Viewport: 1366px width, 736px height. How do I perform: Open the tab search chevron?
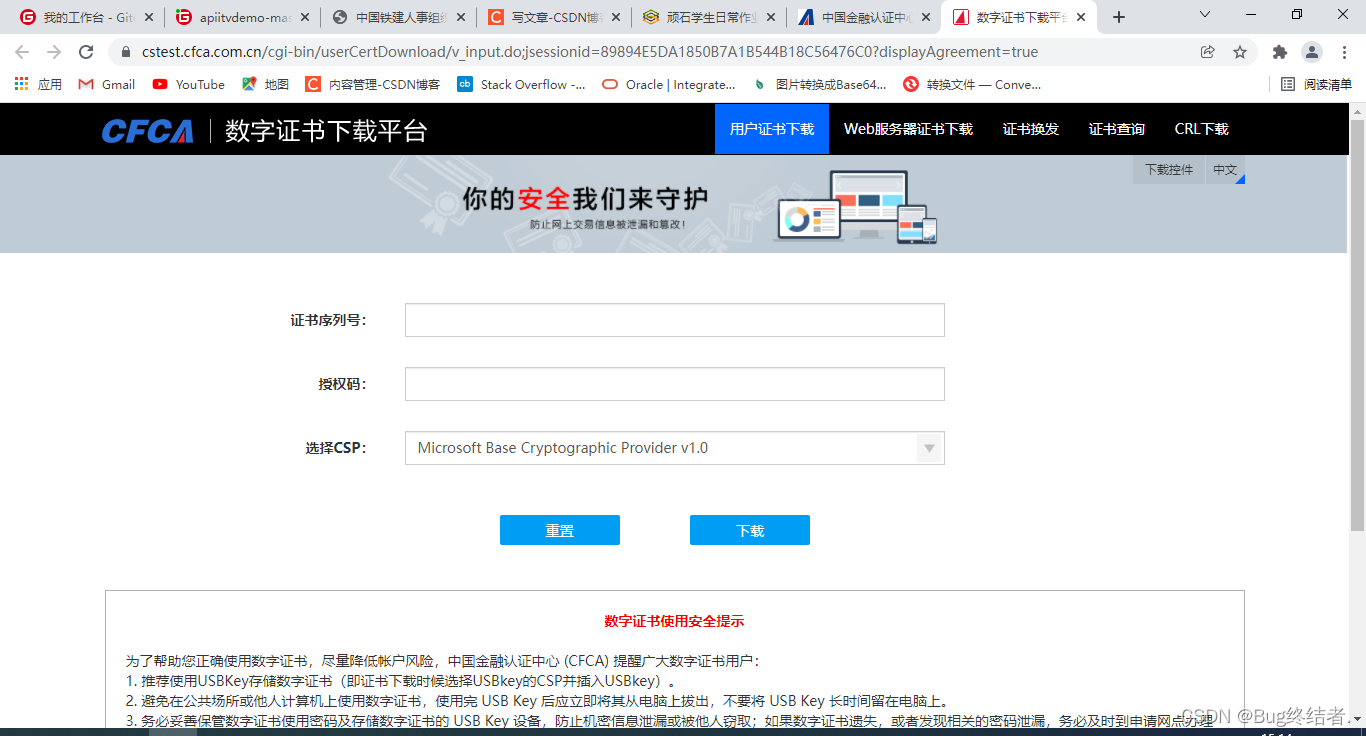pos(1205,15)
